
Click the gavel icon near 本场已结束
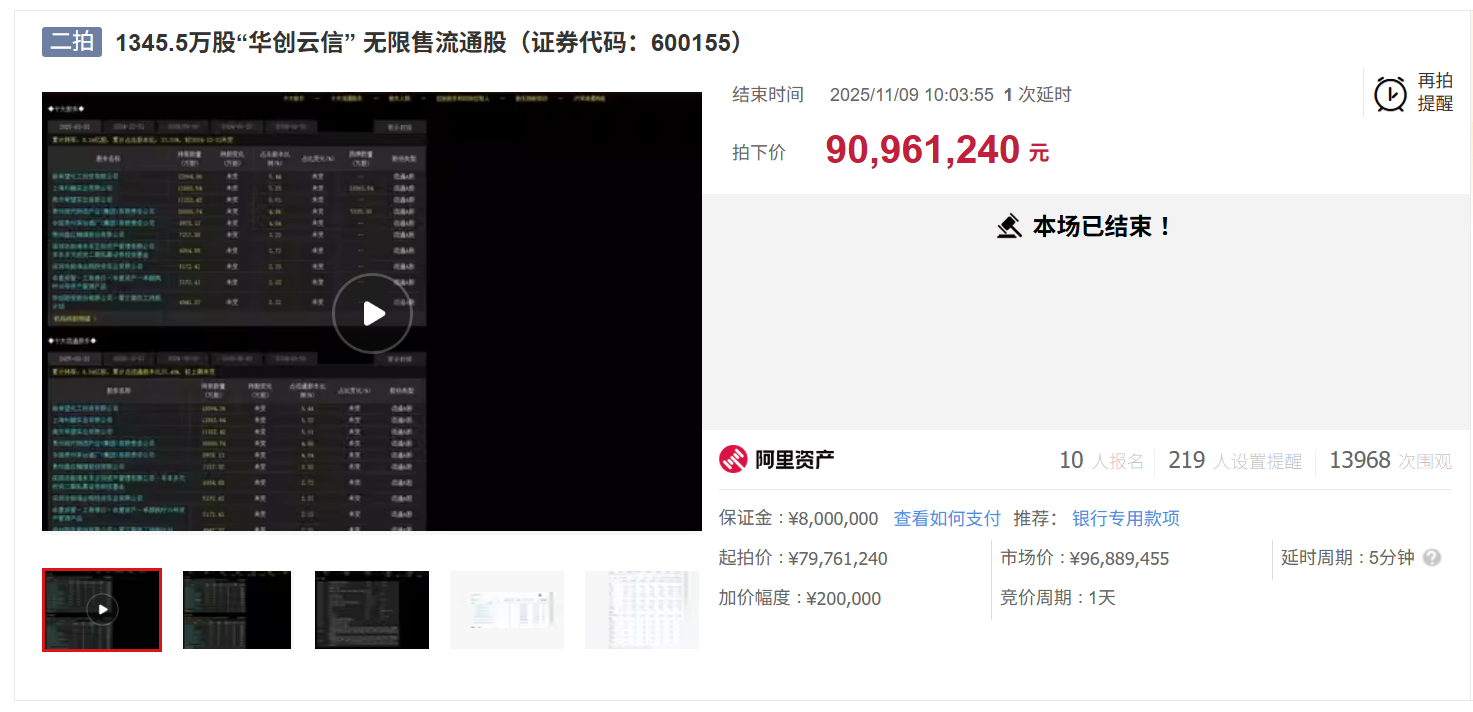tap(1009, 226)
